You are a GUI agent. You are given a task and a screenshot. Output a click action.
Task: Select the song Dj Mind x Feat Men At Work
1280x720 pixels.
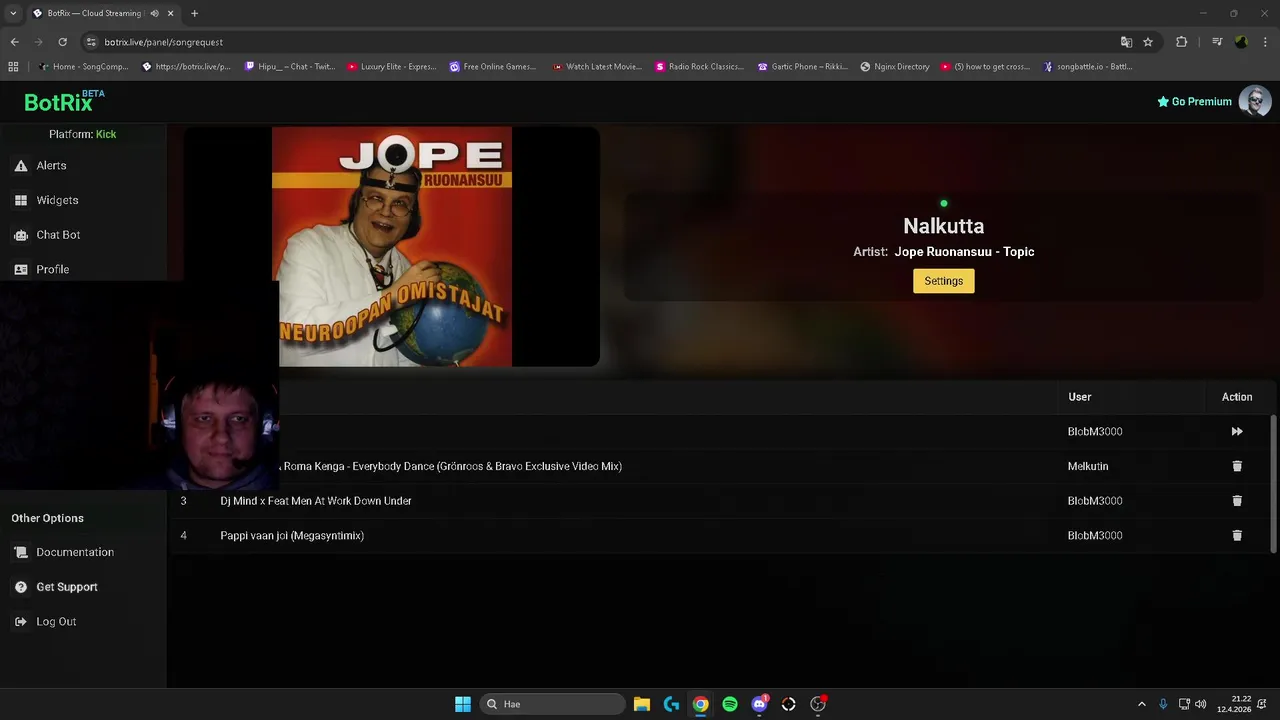pyautogui.click(x=316, y=501)
